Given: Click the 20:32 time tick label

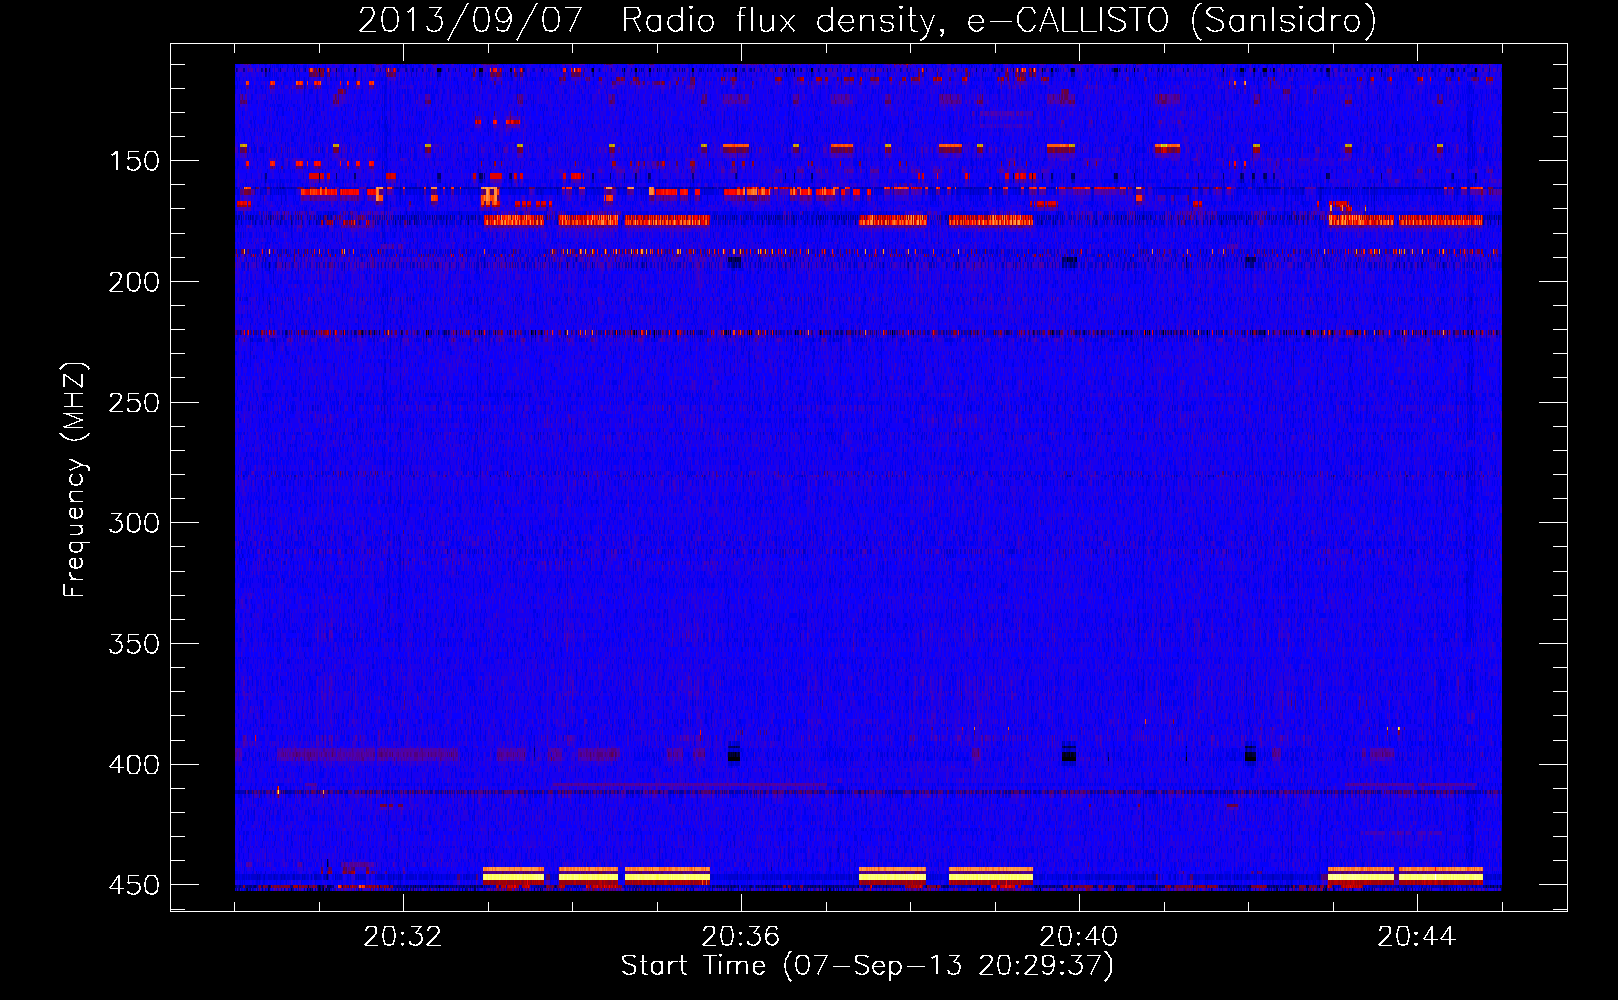Looking at the screenshot, I should [x=403, y=937].
